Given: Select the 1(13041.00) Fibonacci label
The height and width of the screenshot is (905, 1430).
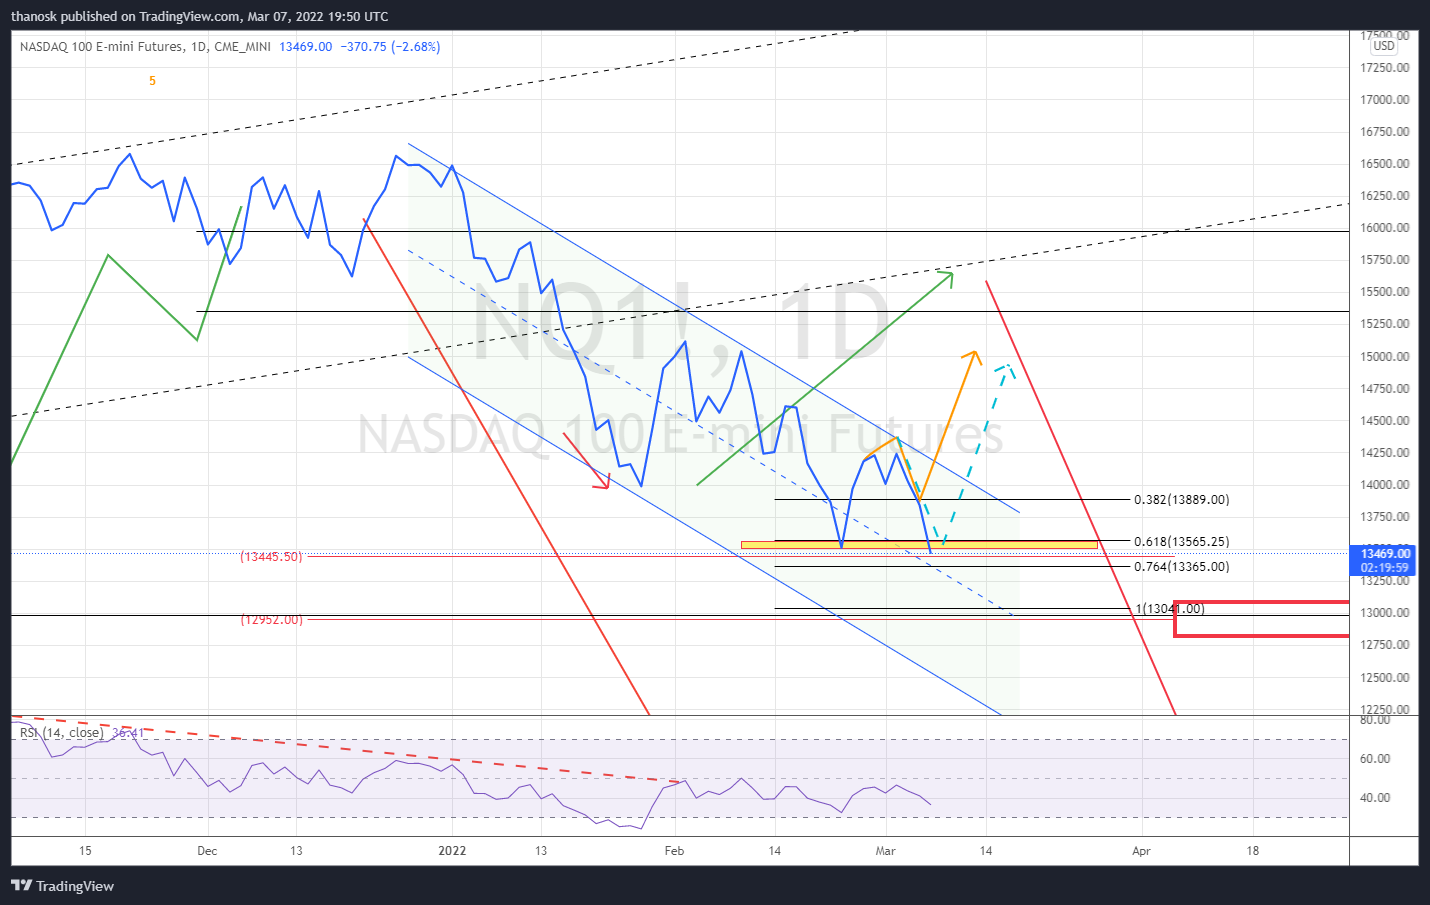Looking at the screenshot, I should [x=1169, y=609].
